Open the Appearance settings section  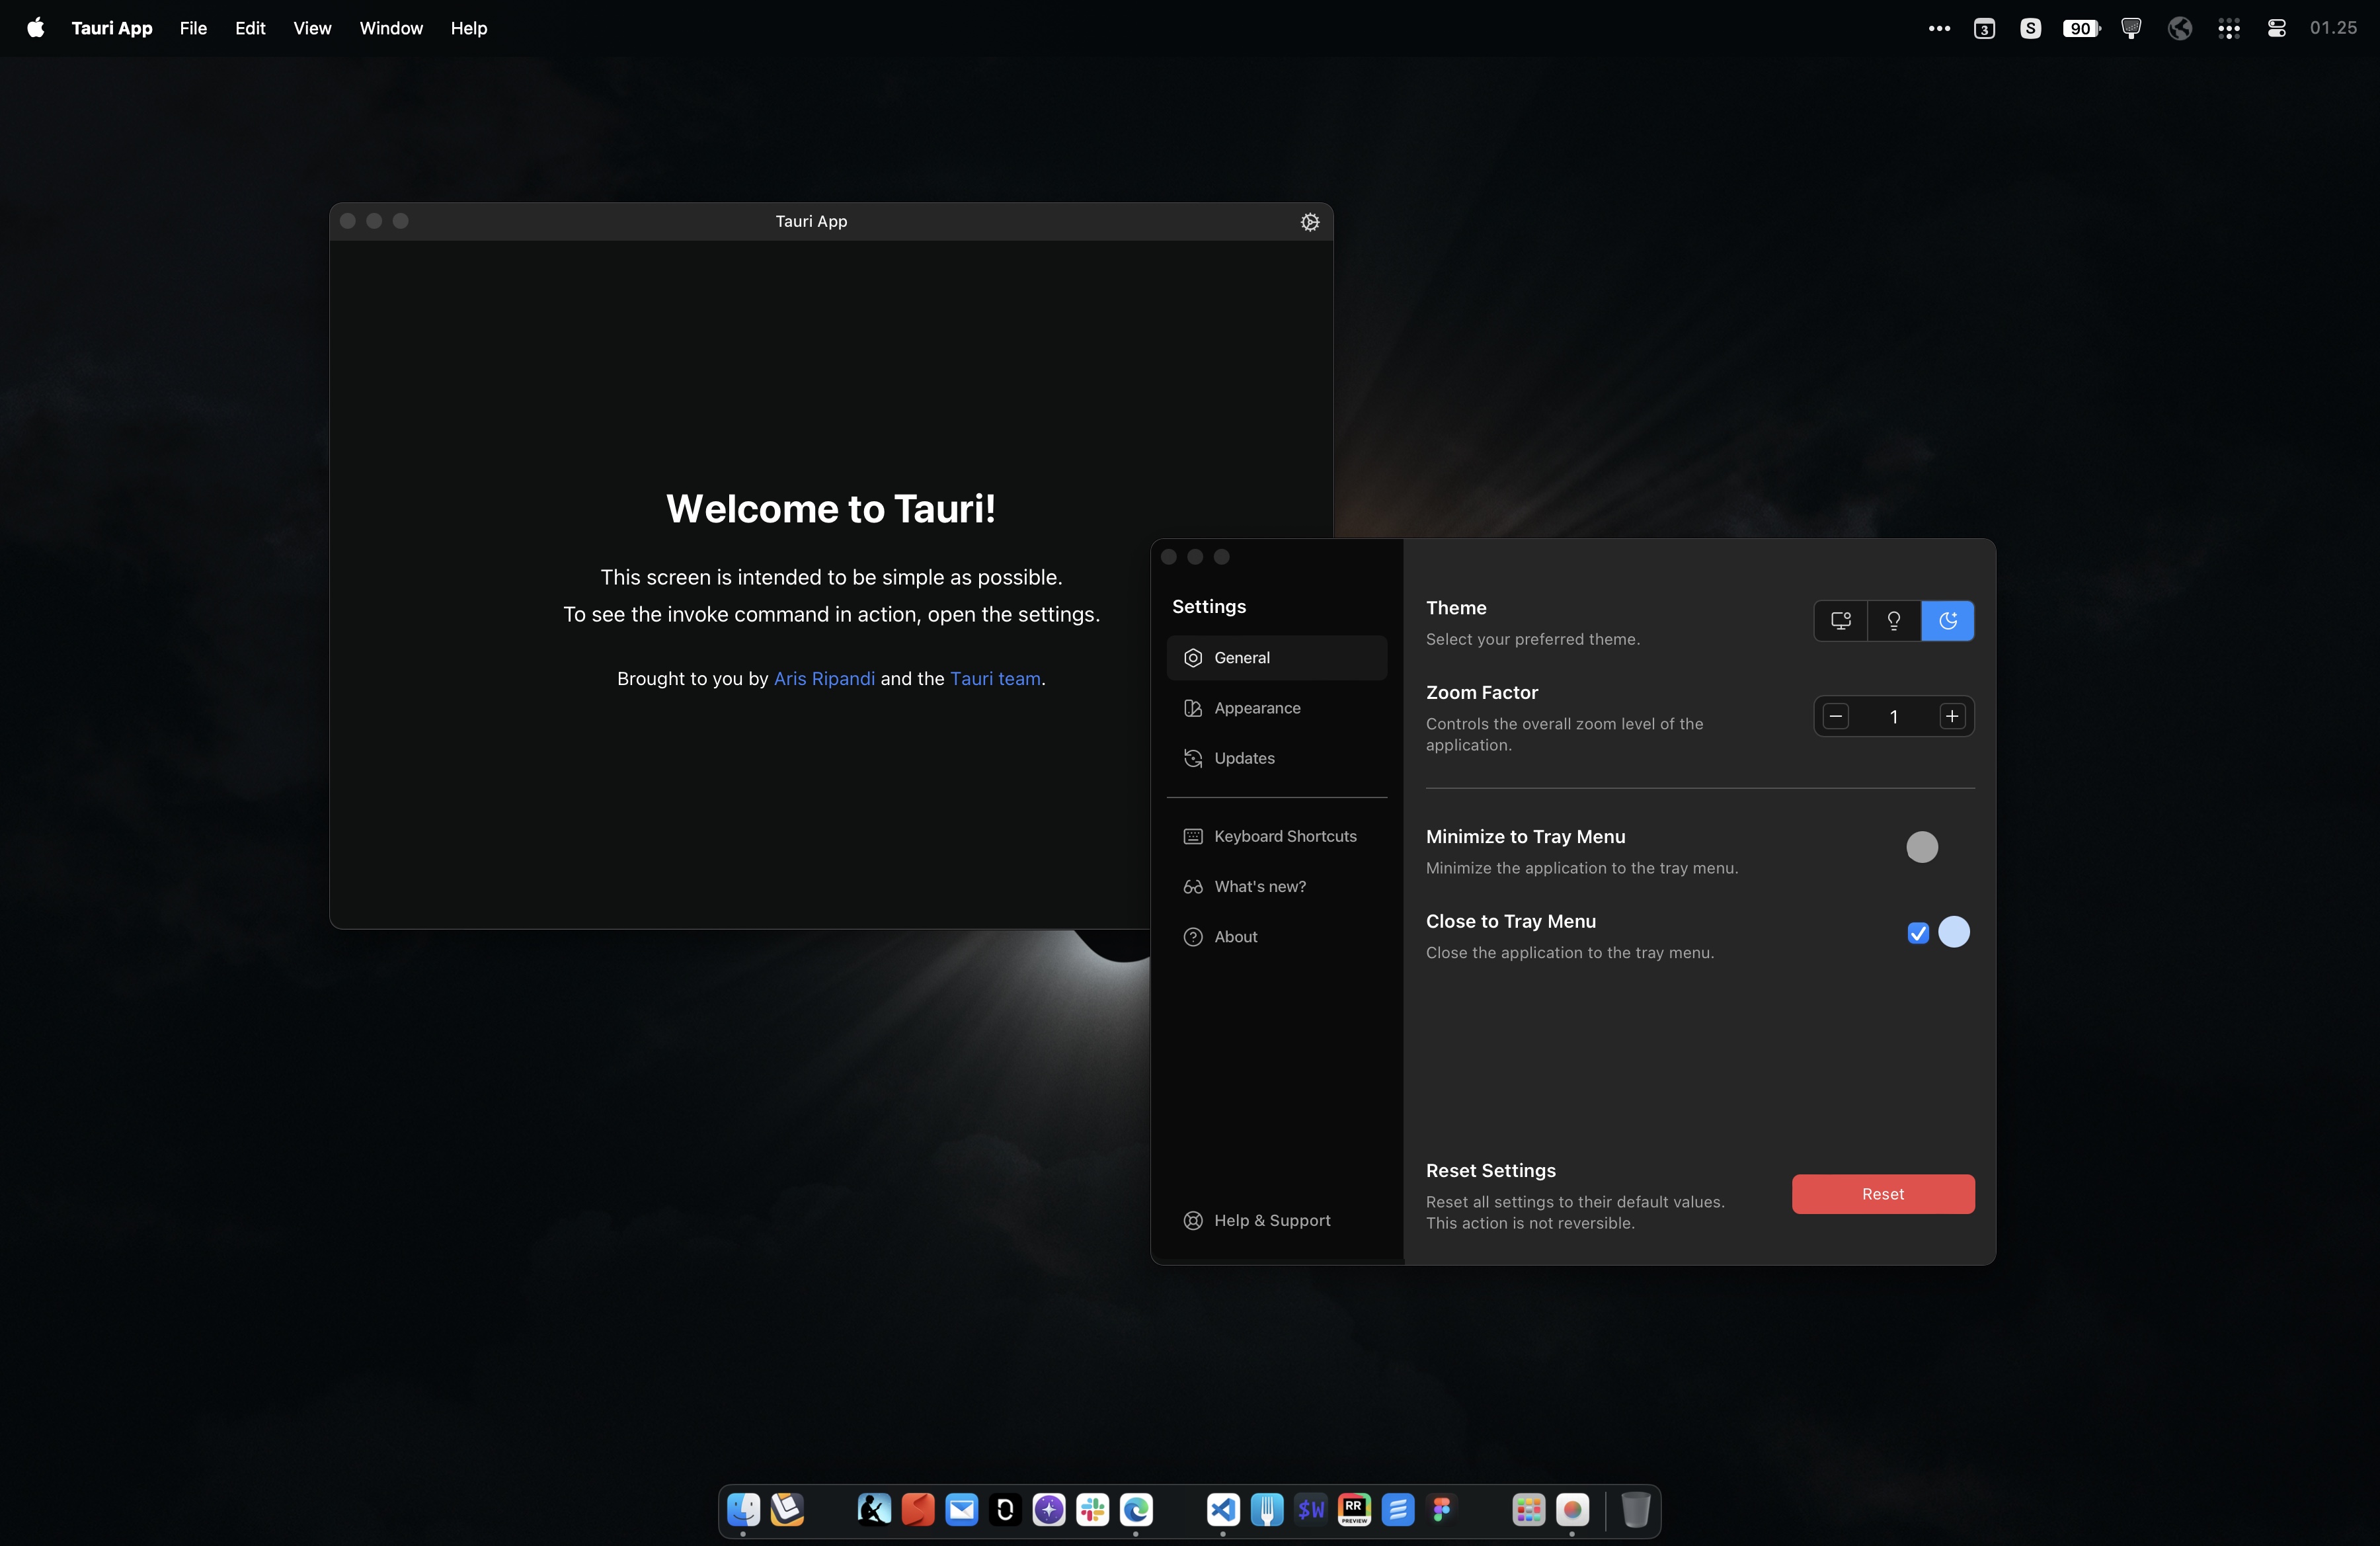click(x=1256, y=708)
